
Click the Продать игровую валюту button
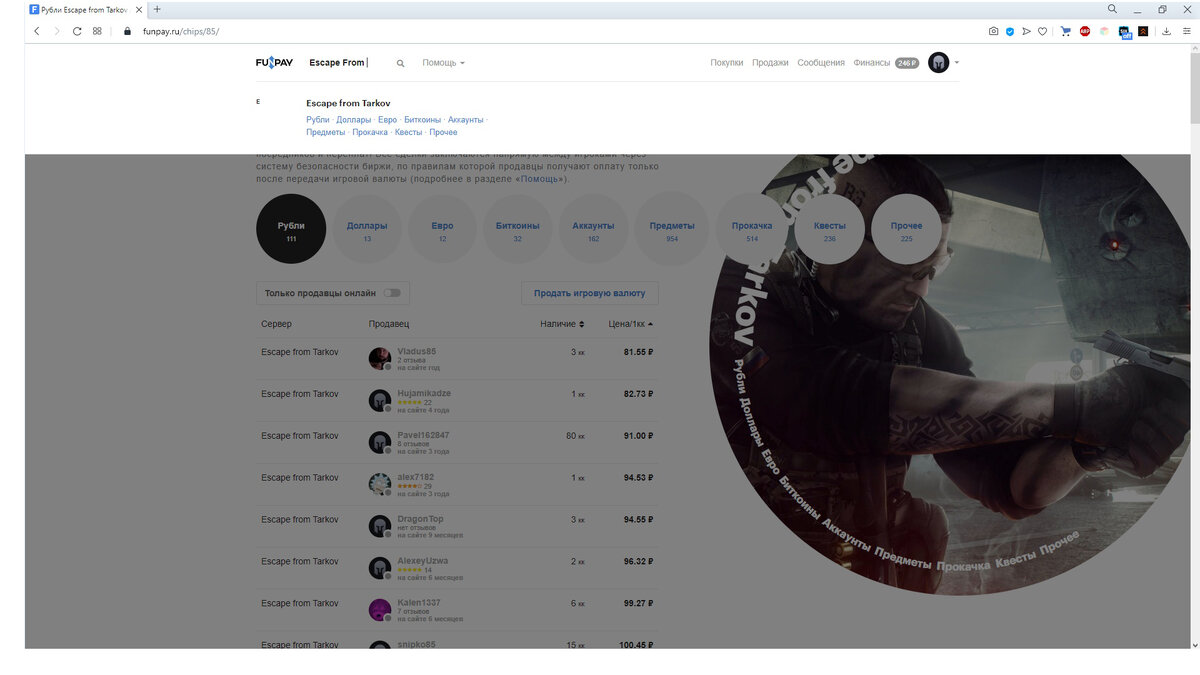(590, 293)
